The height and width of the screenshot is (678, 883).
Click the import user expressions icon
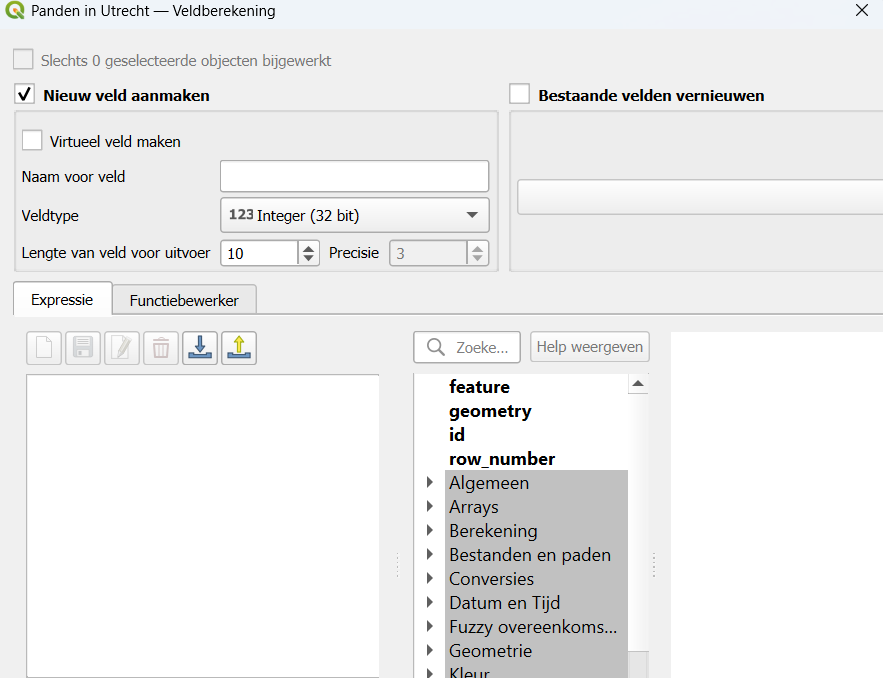[x=200, y=348]
